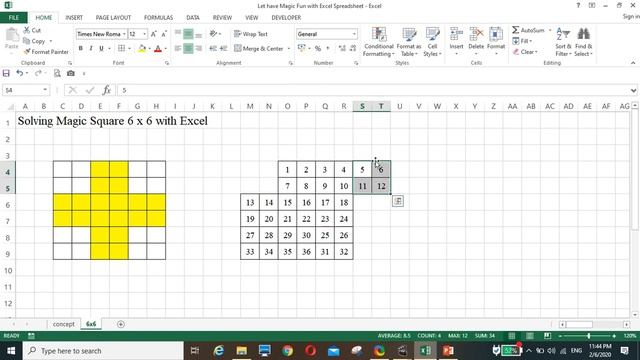
Task: Toggle Bold formatting
Action: (81, 49)
